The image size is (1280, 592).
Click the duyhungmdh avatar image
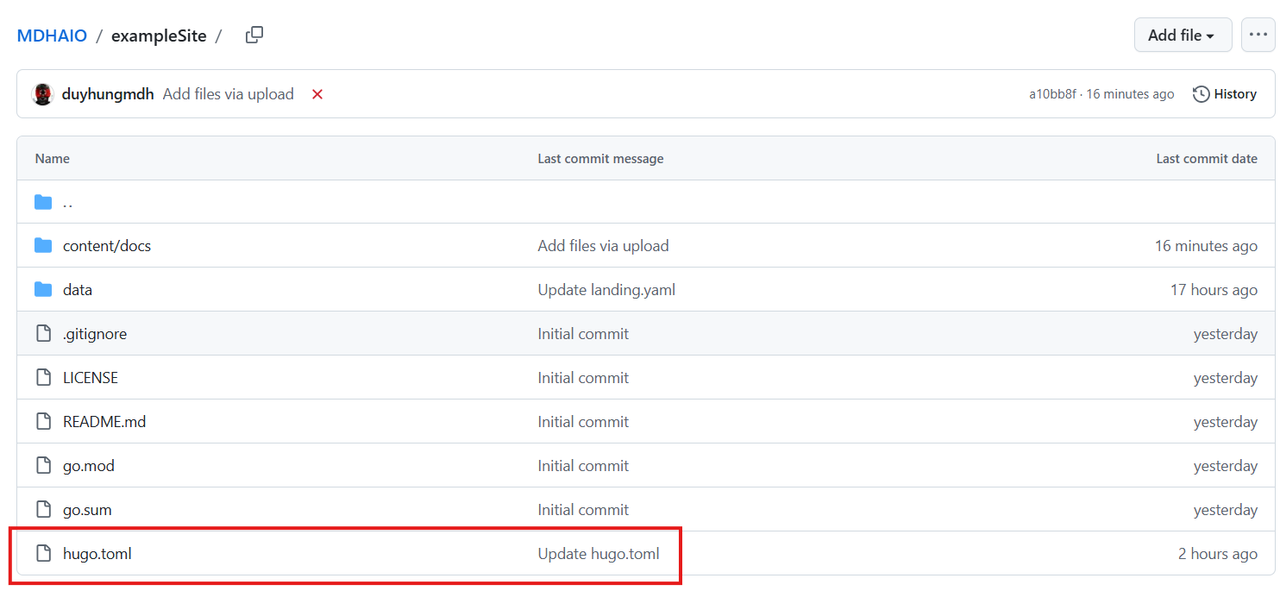click(43, 94)
